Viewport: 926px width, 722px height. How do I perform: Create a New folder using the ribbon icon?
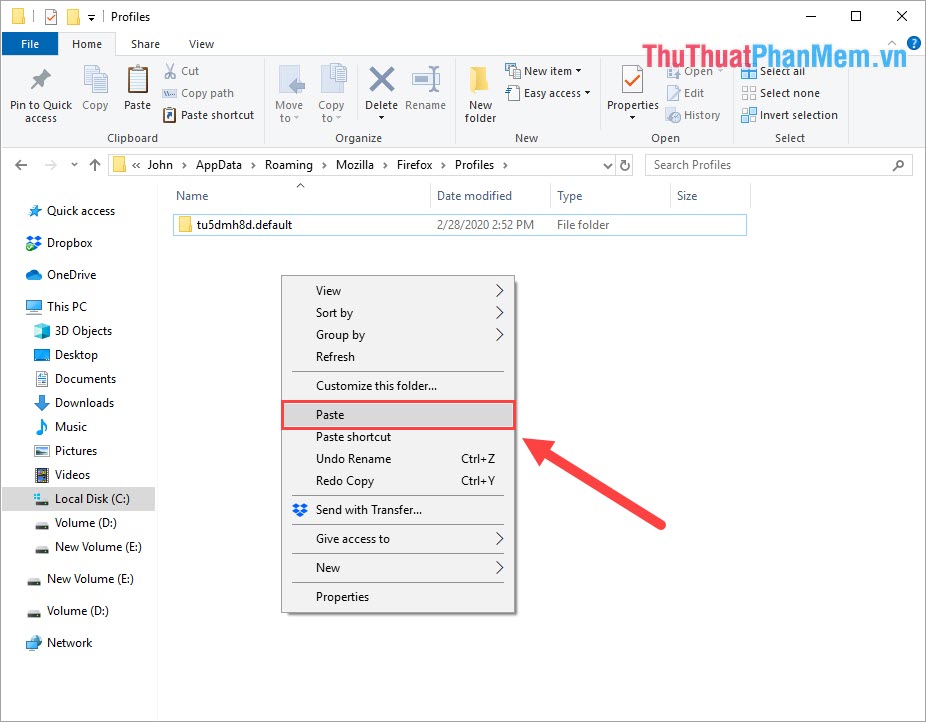(x=479, y=95)
